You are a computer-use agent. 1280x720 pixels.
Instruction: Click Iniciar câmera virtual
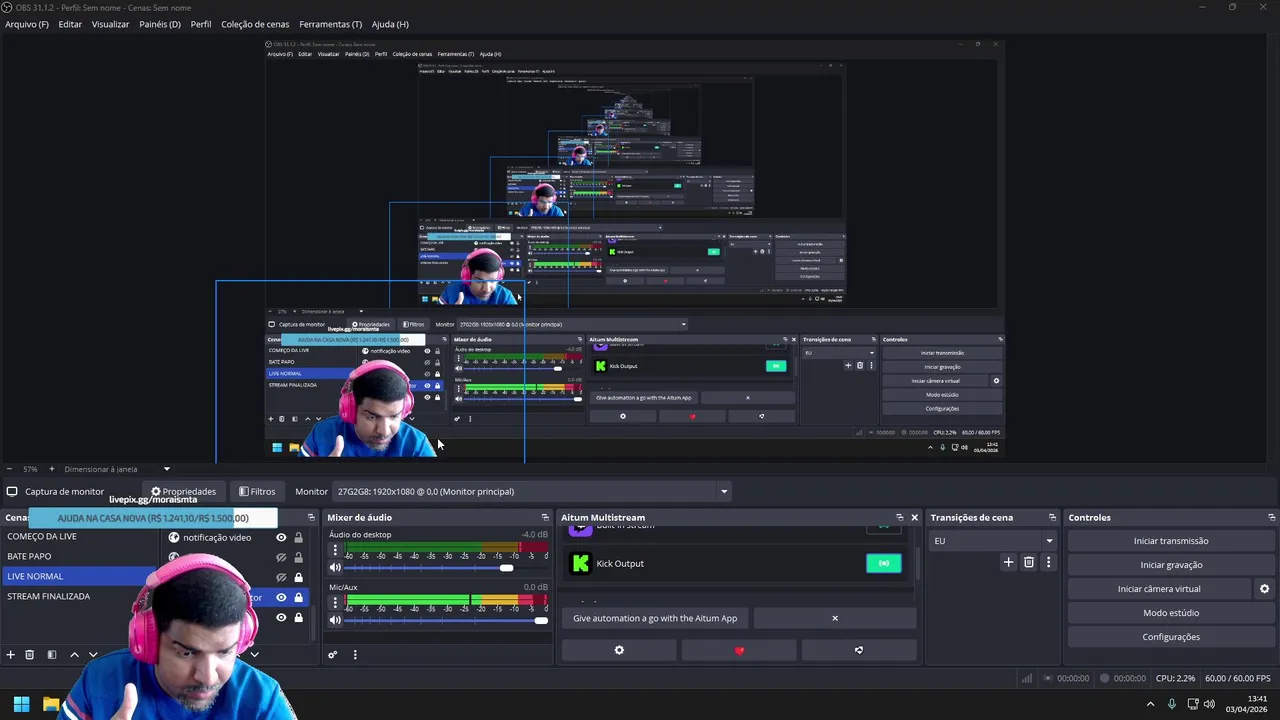point(1159,589)
